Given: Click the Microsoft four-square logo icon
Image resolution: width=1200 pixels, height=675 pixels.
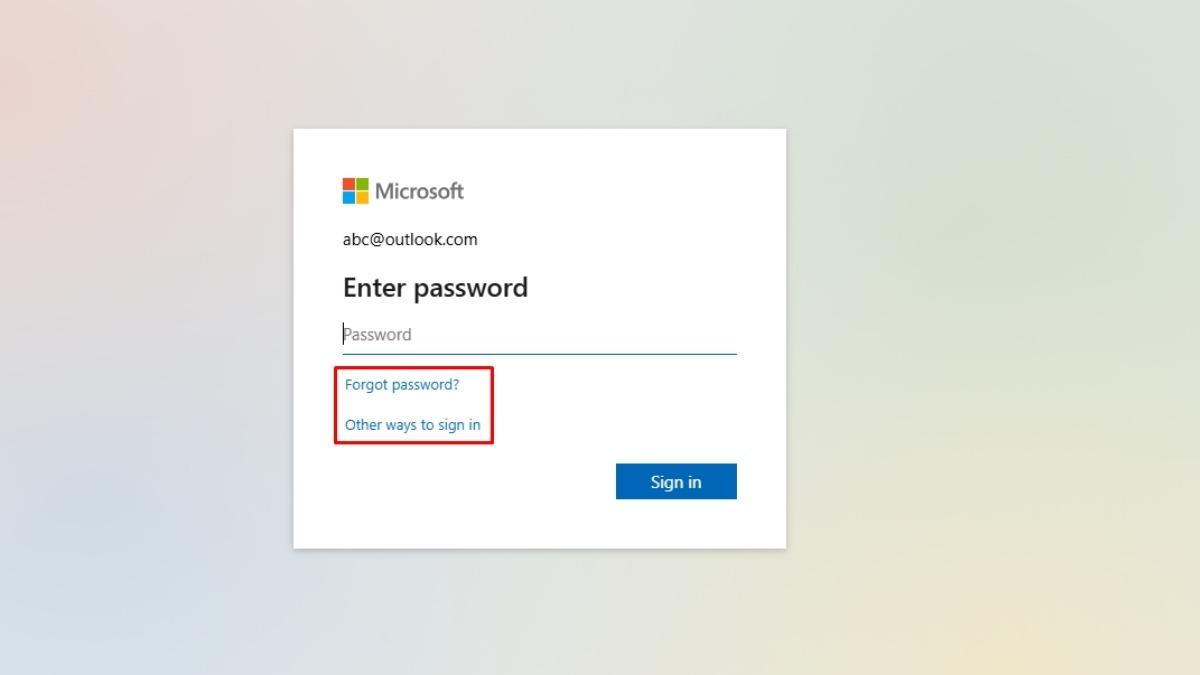Looking at the screenshot, I should (x=356, y=191).
